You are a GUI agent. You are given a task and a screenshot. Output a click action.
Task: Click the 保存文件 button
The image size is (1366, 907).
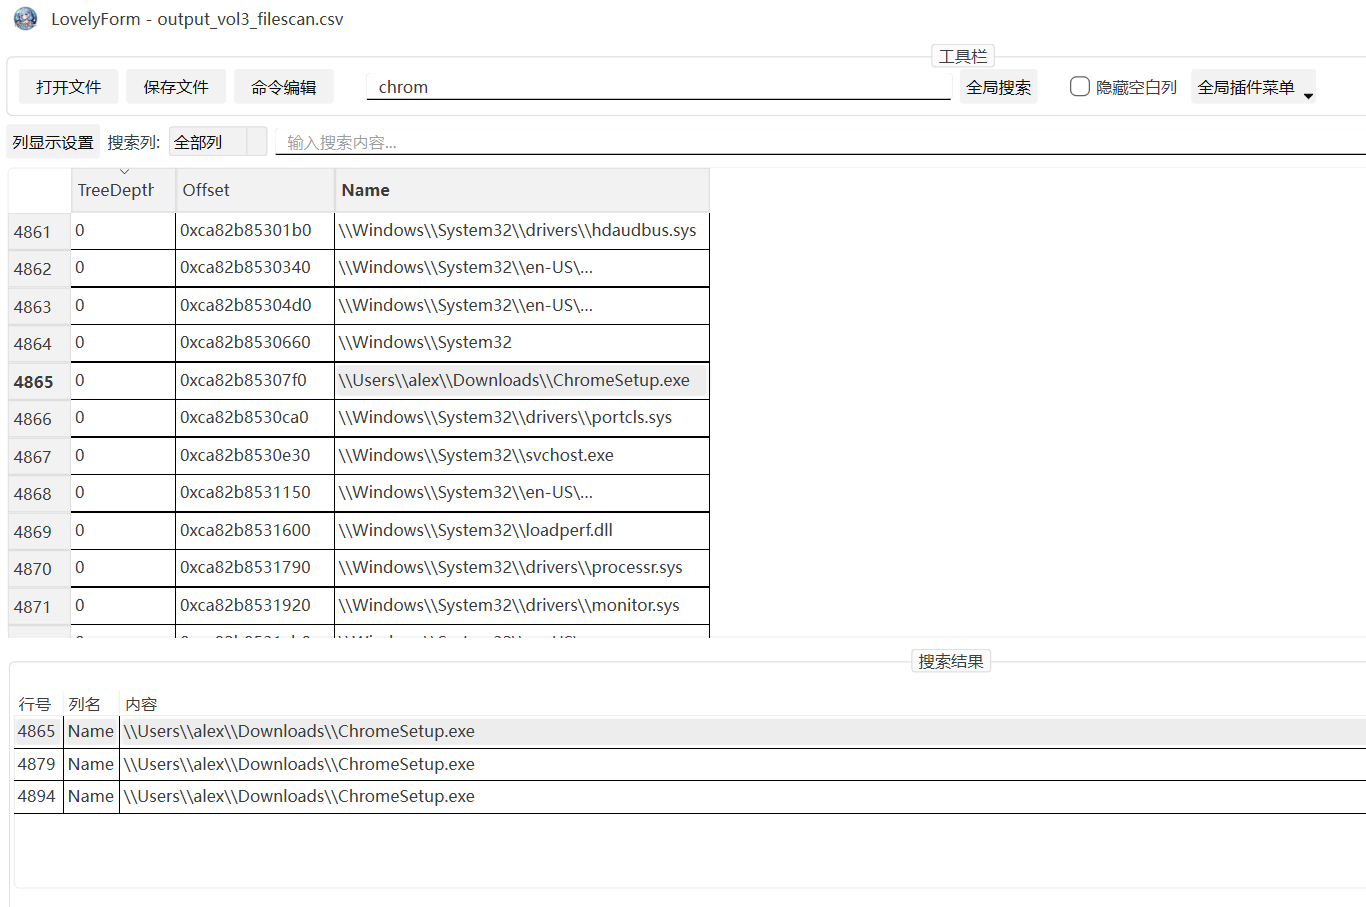pos(176,87)
